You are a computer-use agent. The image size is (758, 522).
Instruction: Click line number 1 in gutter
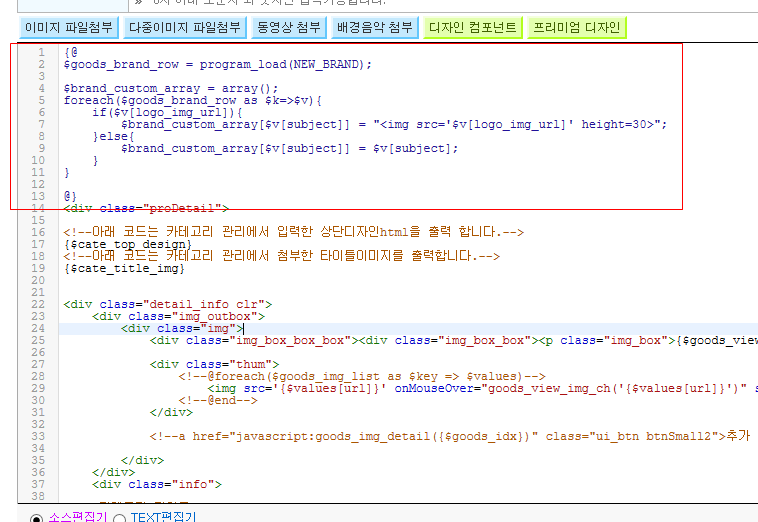click(x=42, y=52)
